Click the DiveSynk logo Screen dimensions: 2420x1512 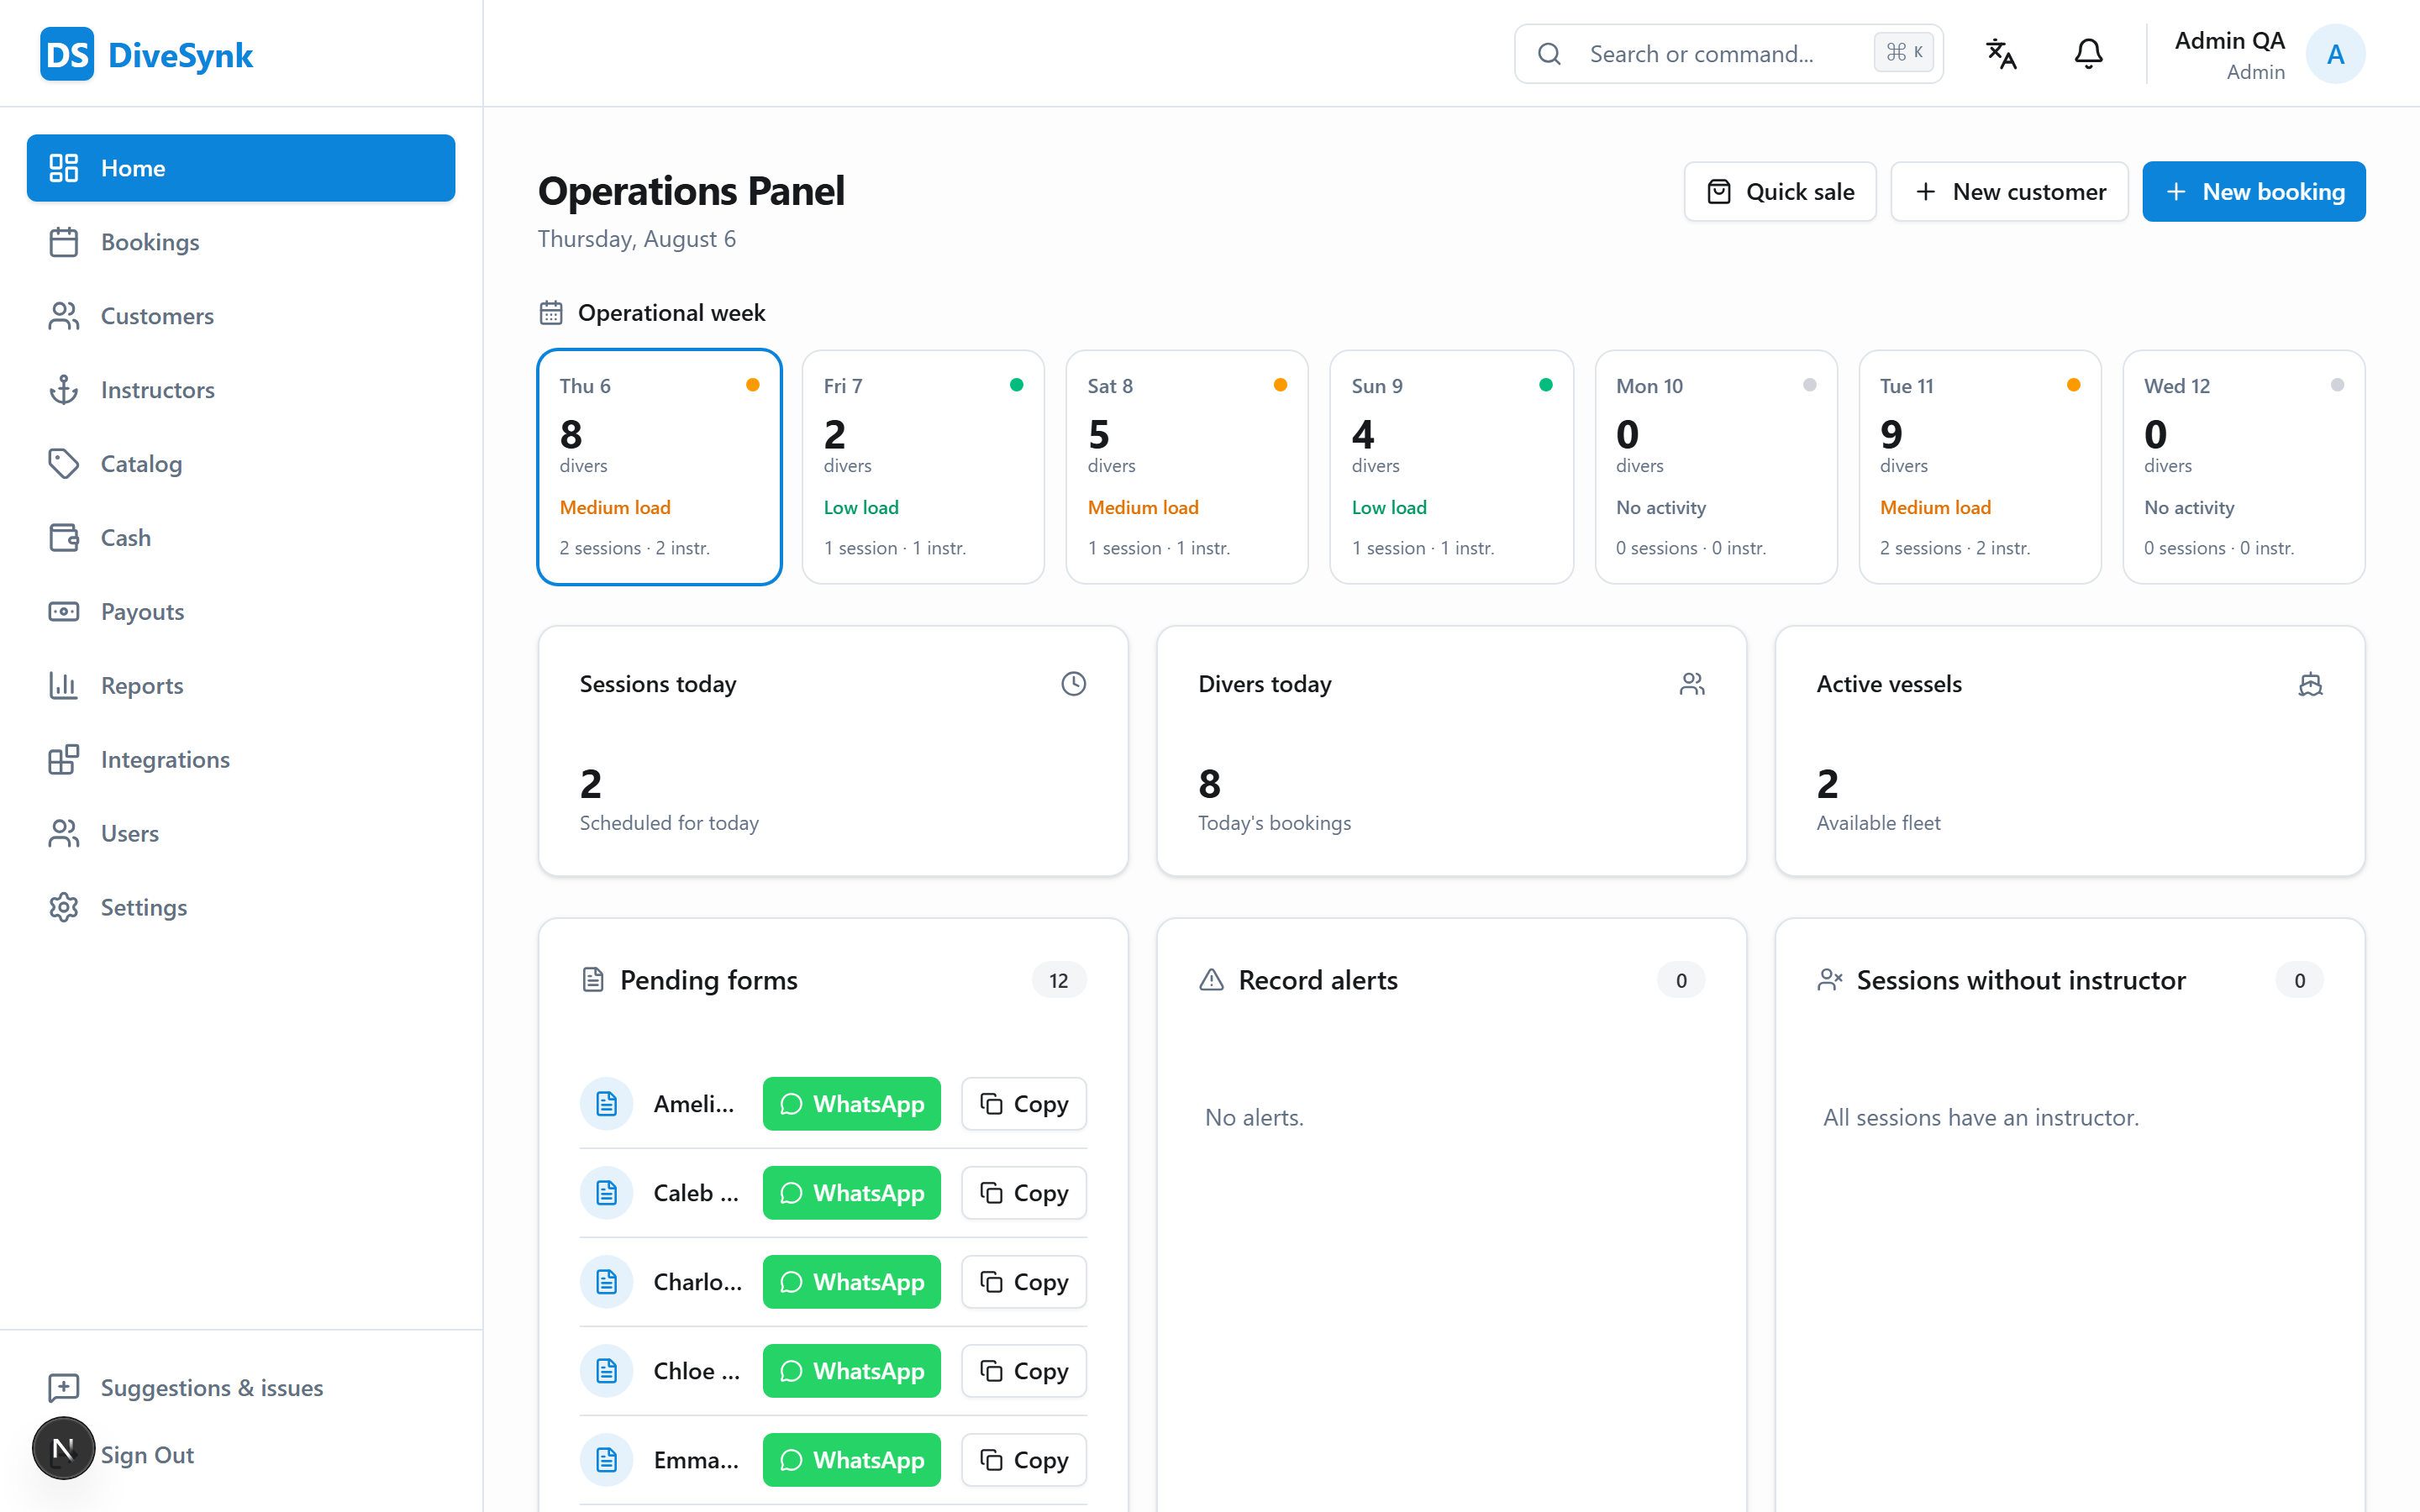146,54
